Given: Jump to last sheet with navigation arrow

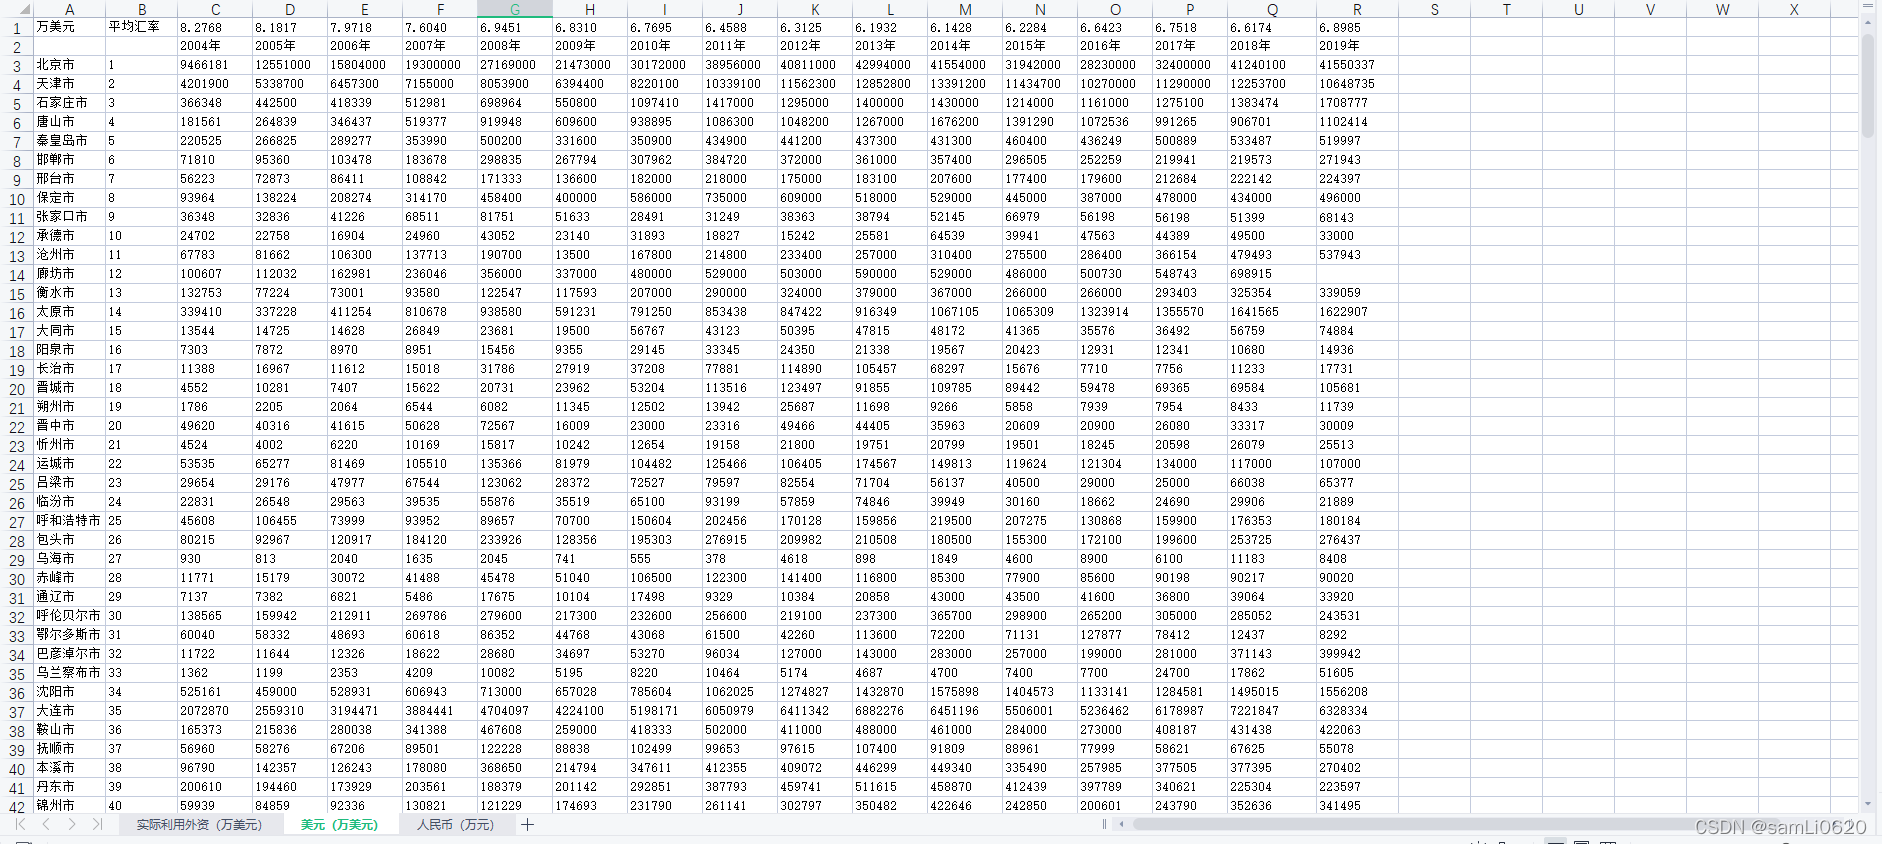Looking at the screenshot, I should (97, 824).
